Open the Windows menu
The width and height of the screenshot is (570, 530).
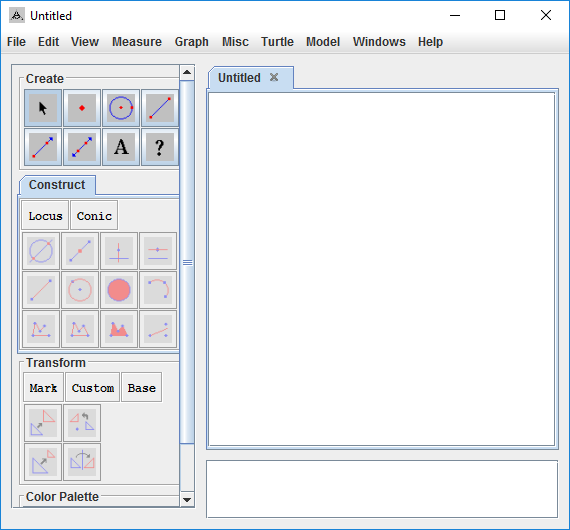379,42
